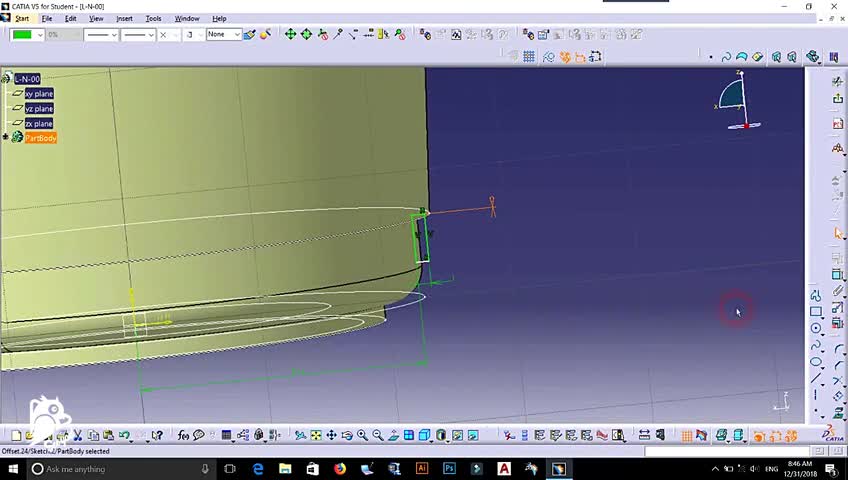Click the Copy icon in bottom toolbar

point(93,435)
